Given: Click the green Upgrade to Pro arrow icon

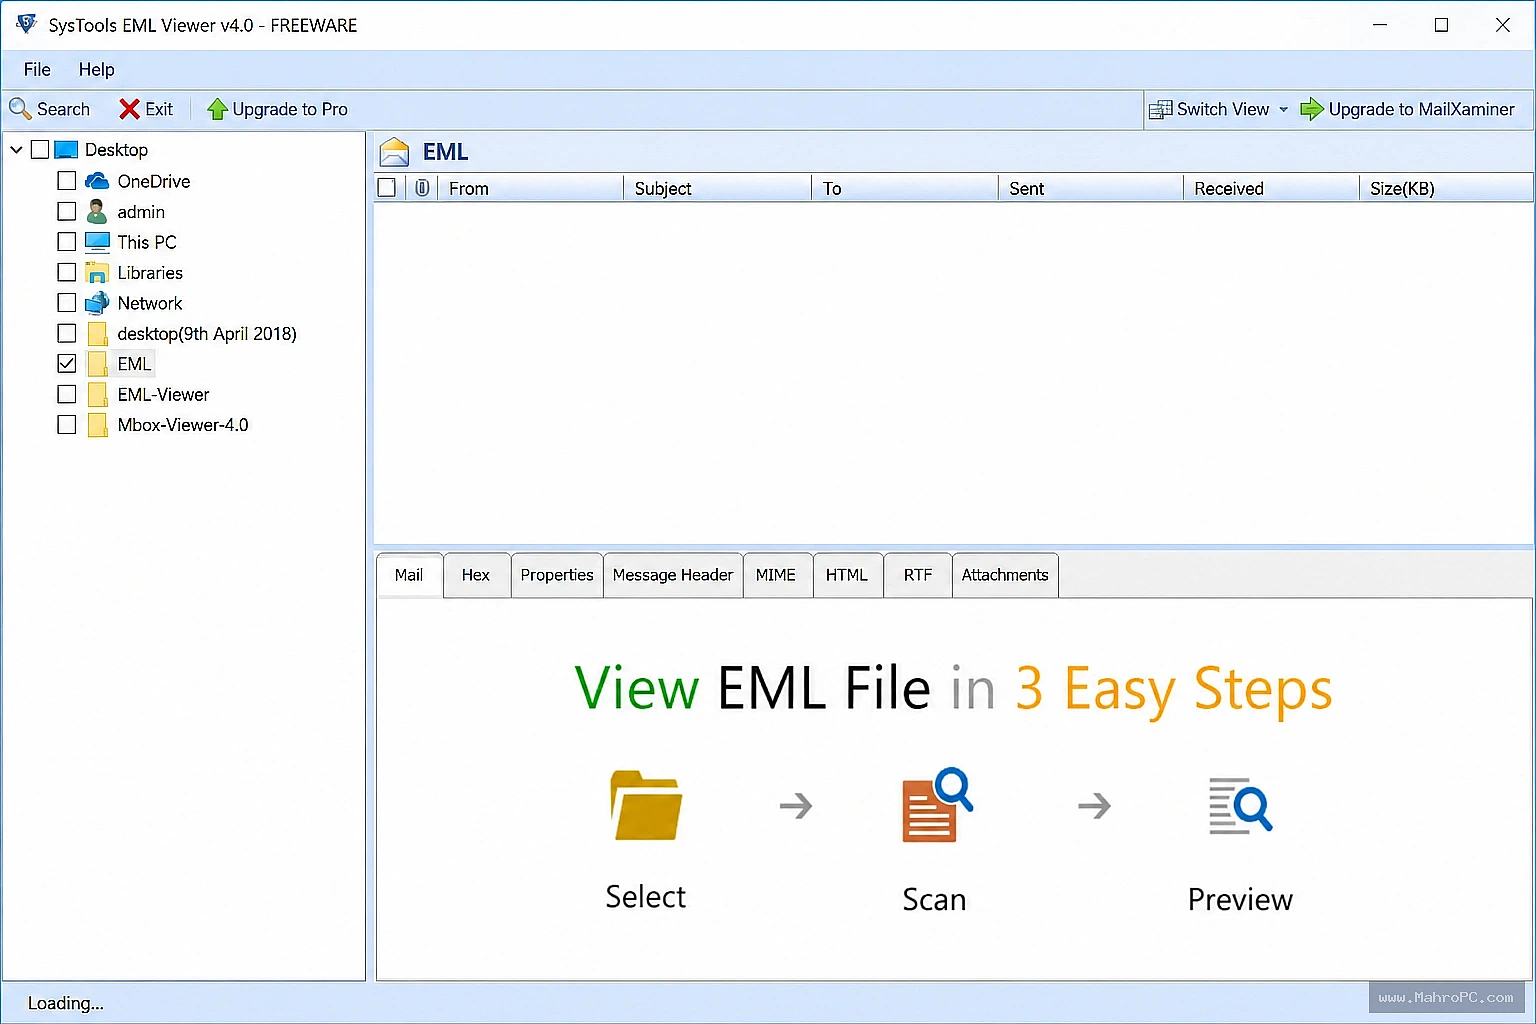Looking at the screenshot, I should (217, 109).
